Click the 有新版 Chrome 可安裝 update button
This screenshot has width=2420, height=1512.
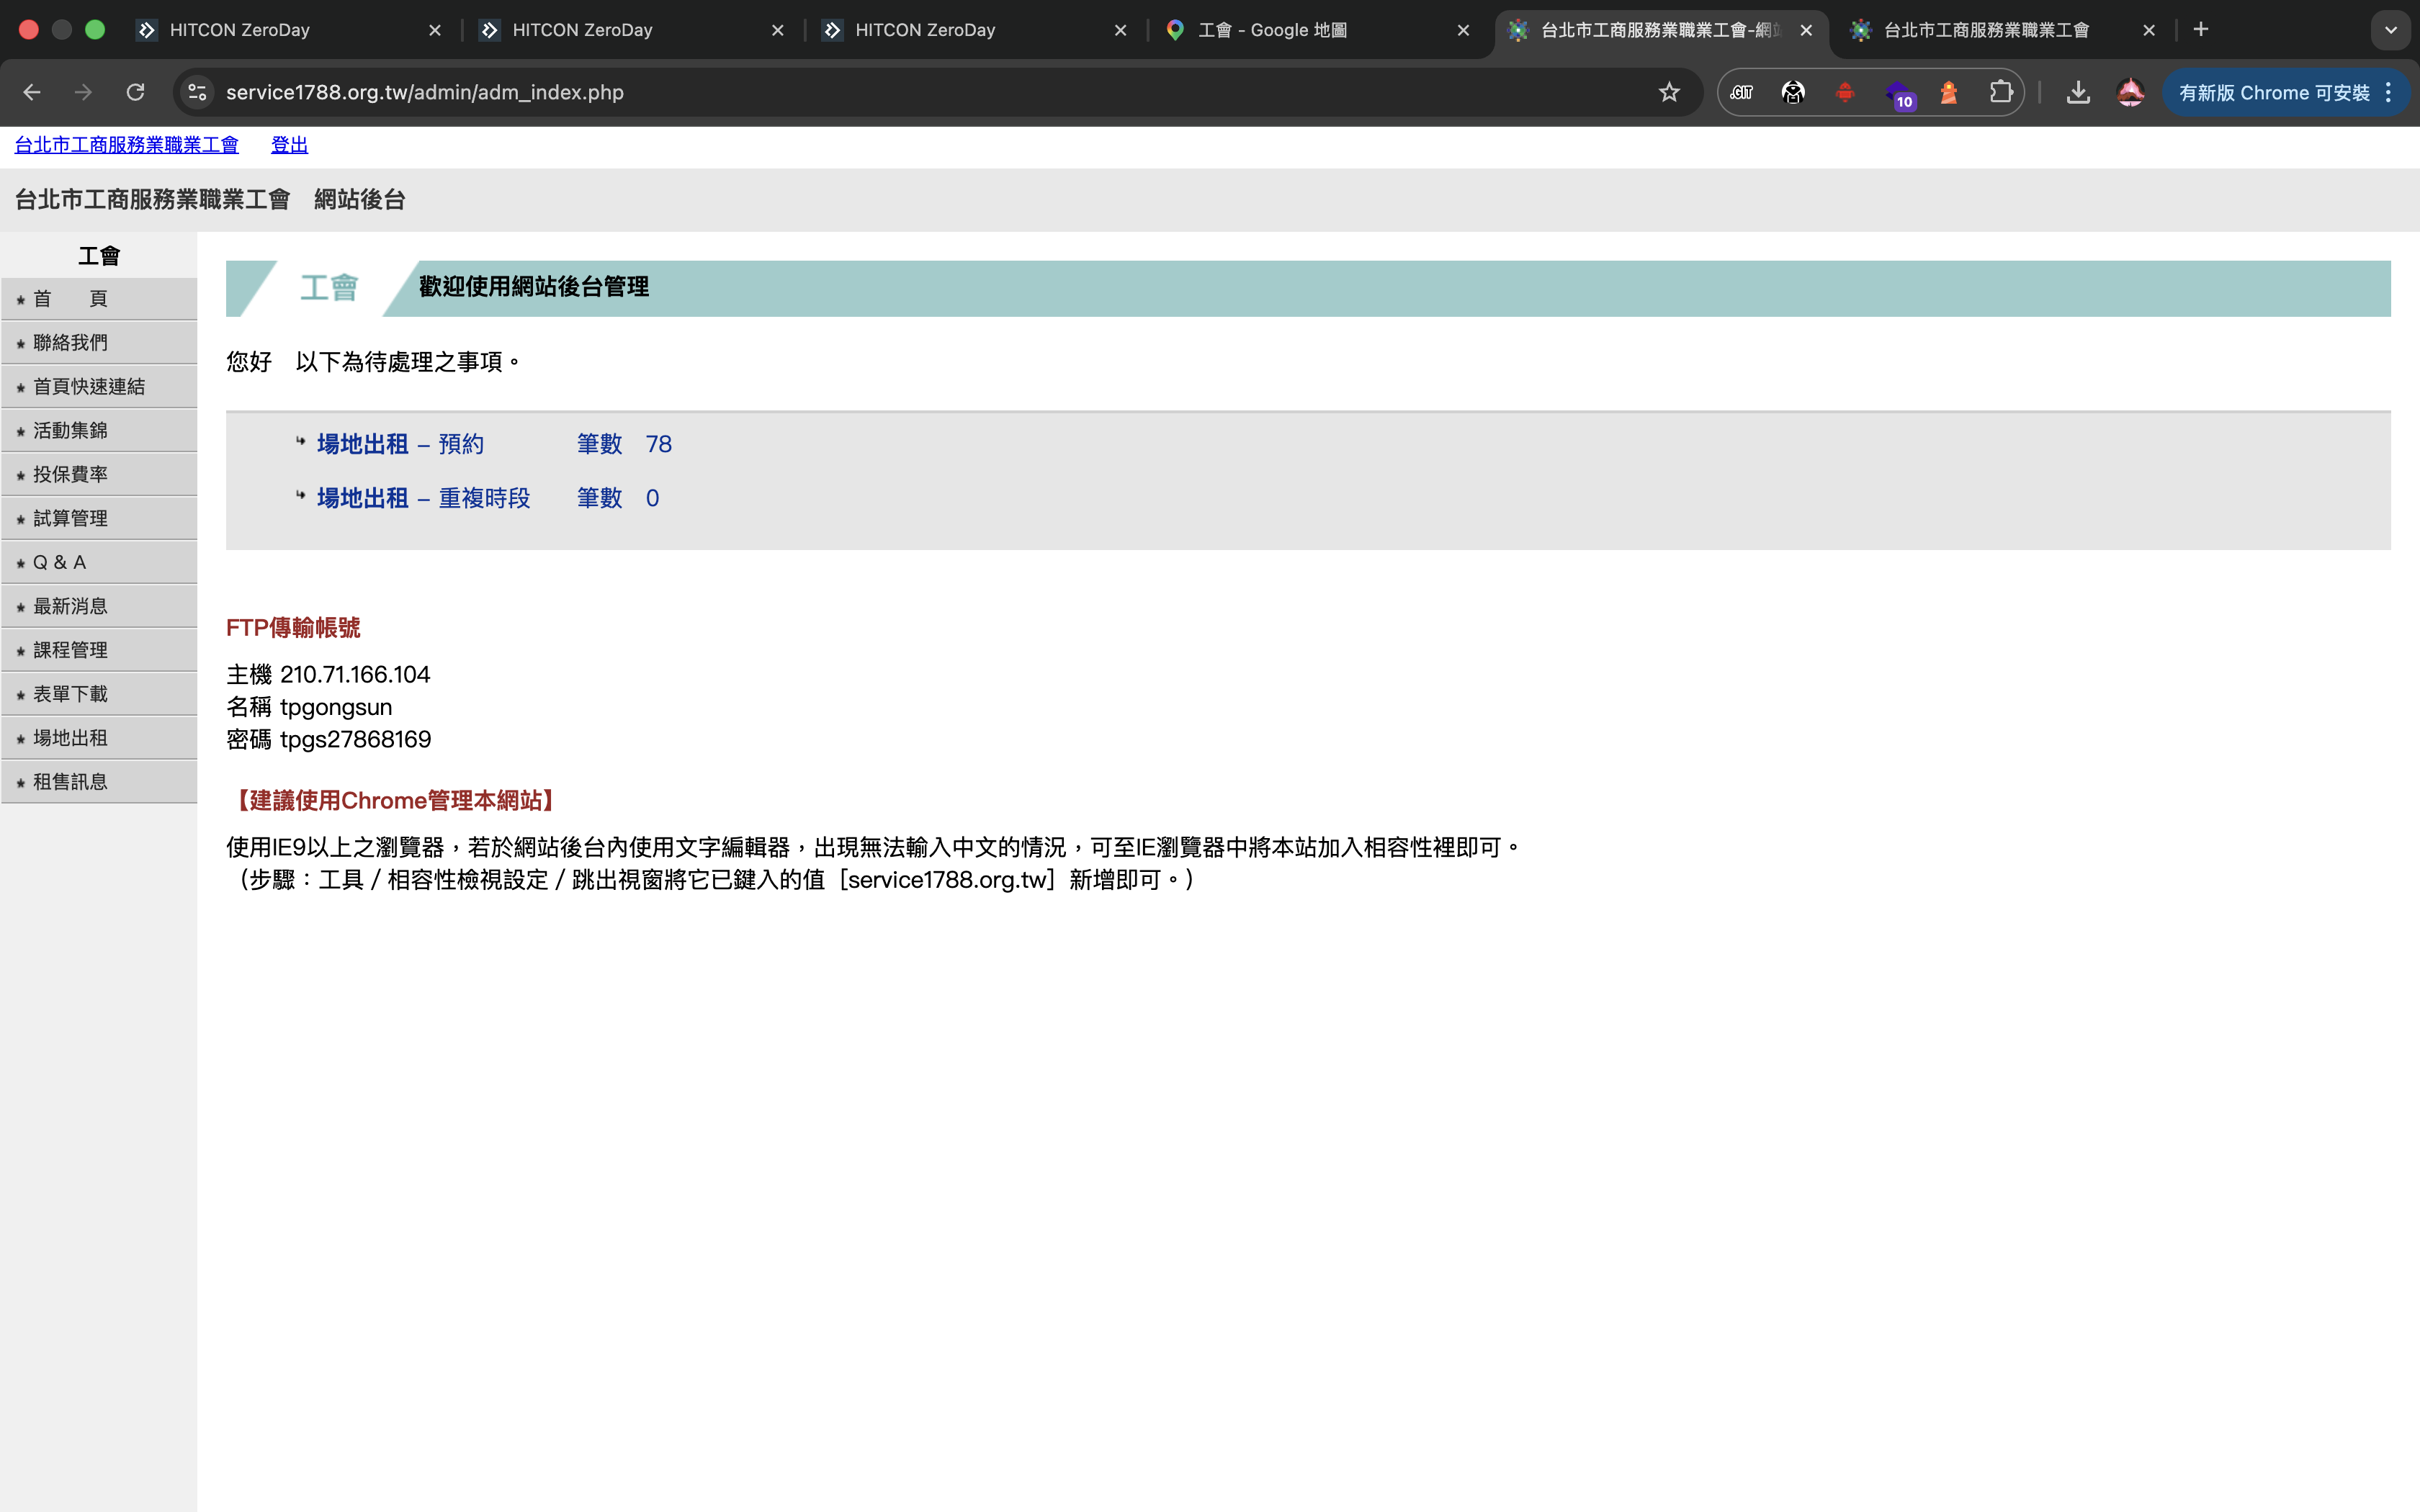click(2273, 93)
